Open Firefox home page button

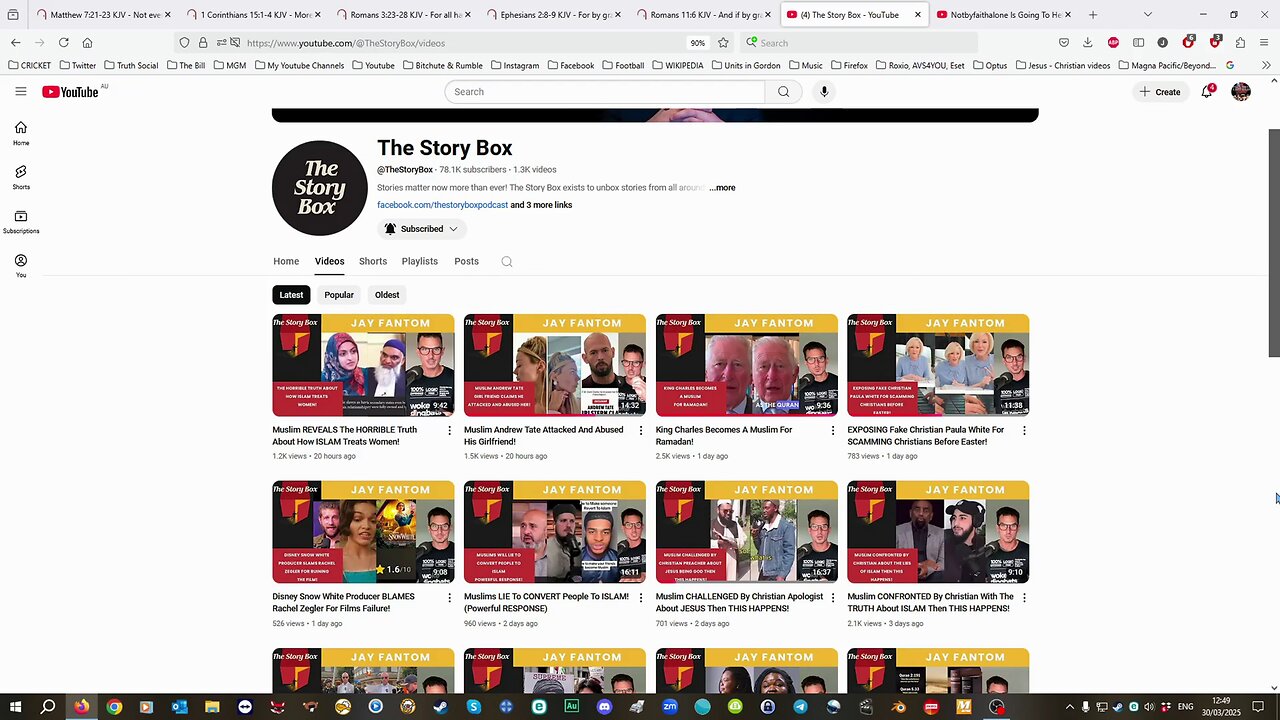[88, 43]
